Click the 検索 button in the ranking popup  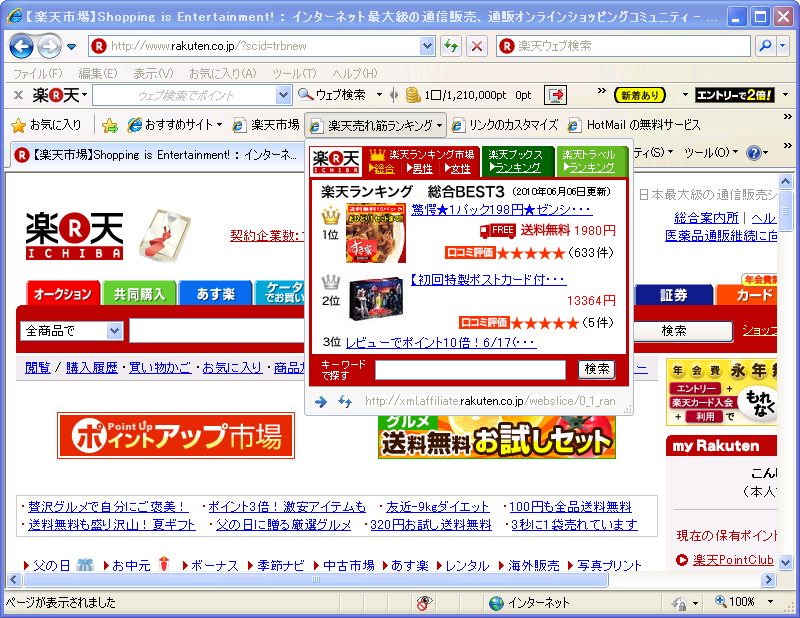point(596,369)
